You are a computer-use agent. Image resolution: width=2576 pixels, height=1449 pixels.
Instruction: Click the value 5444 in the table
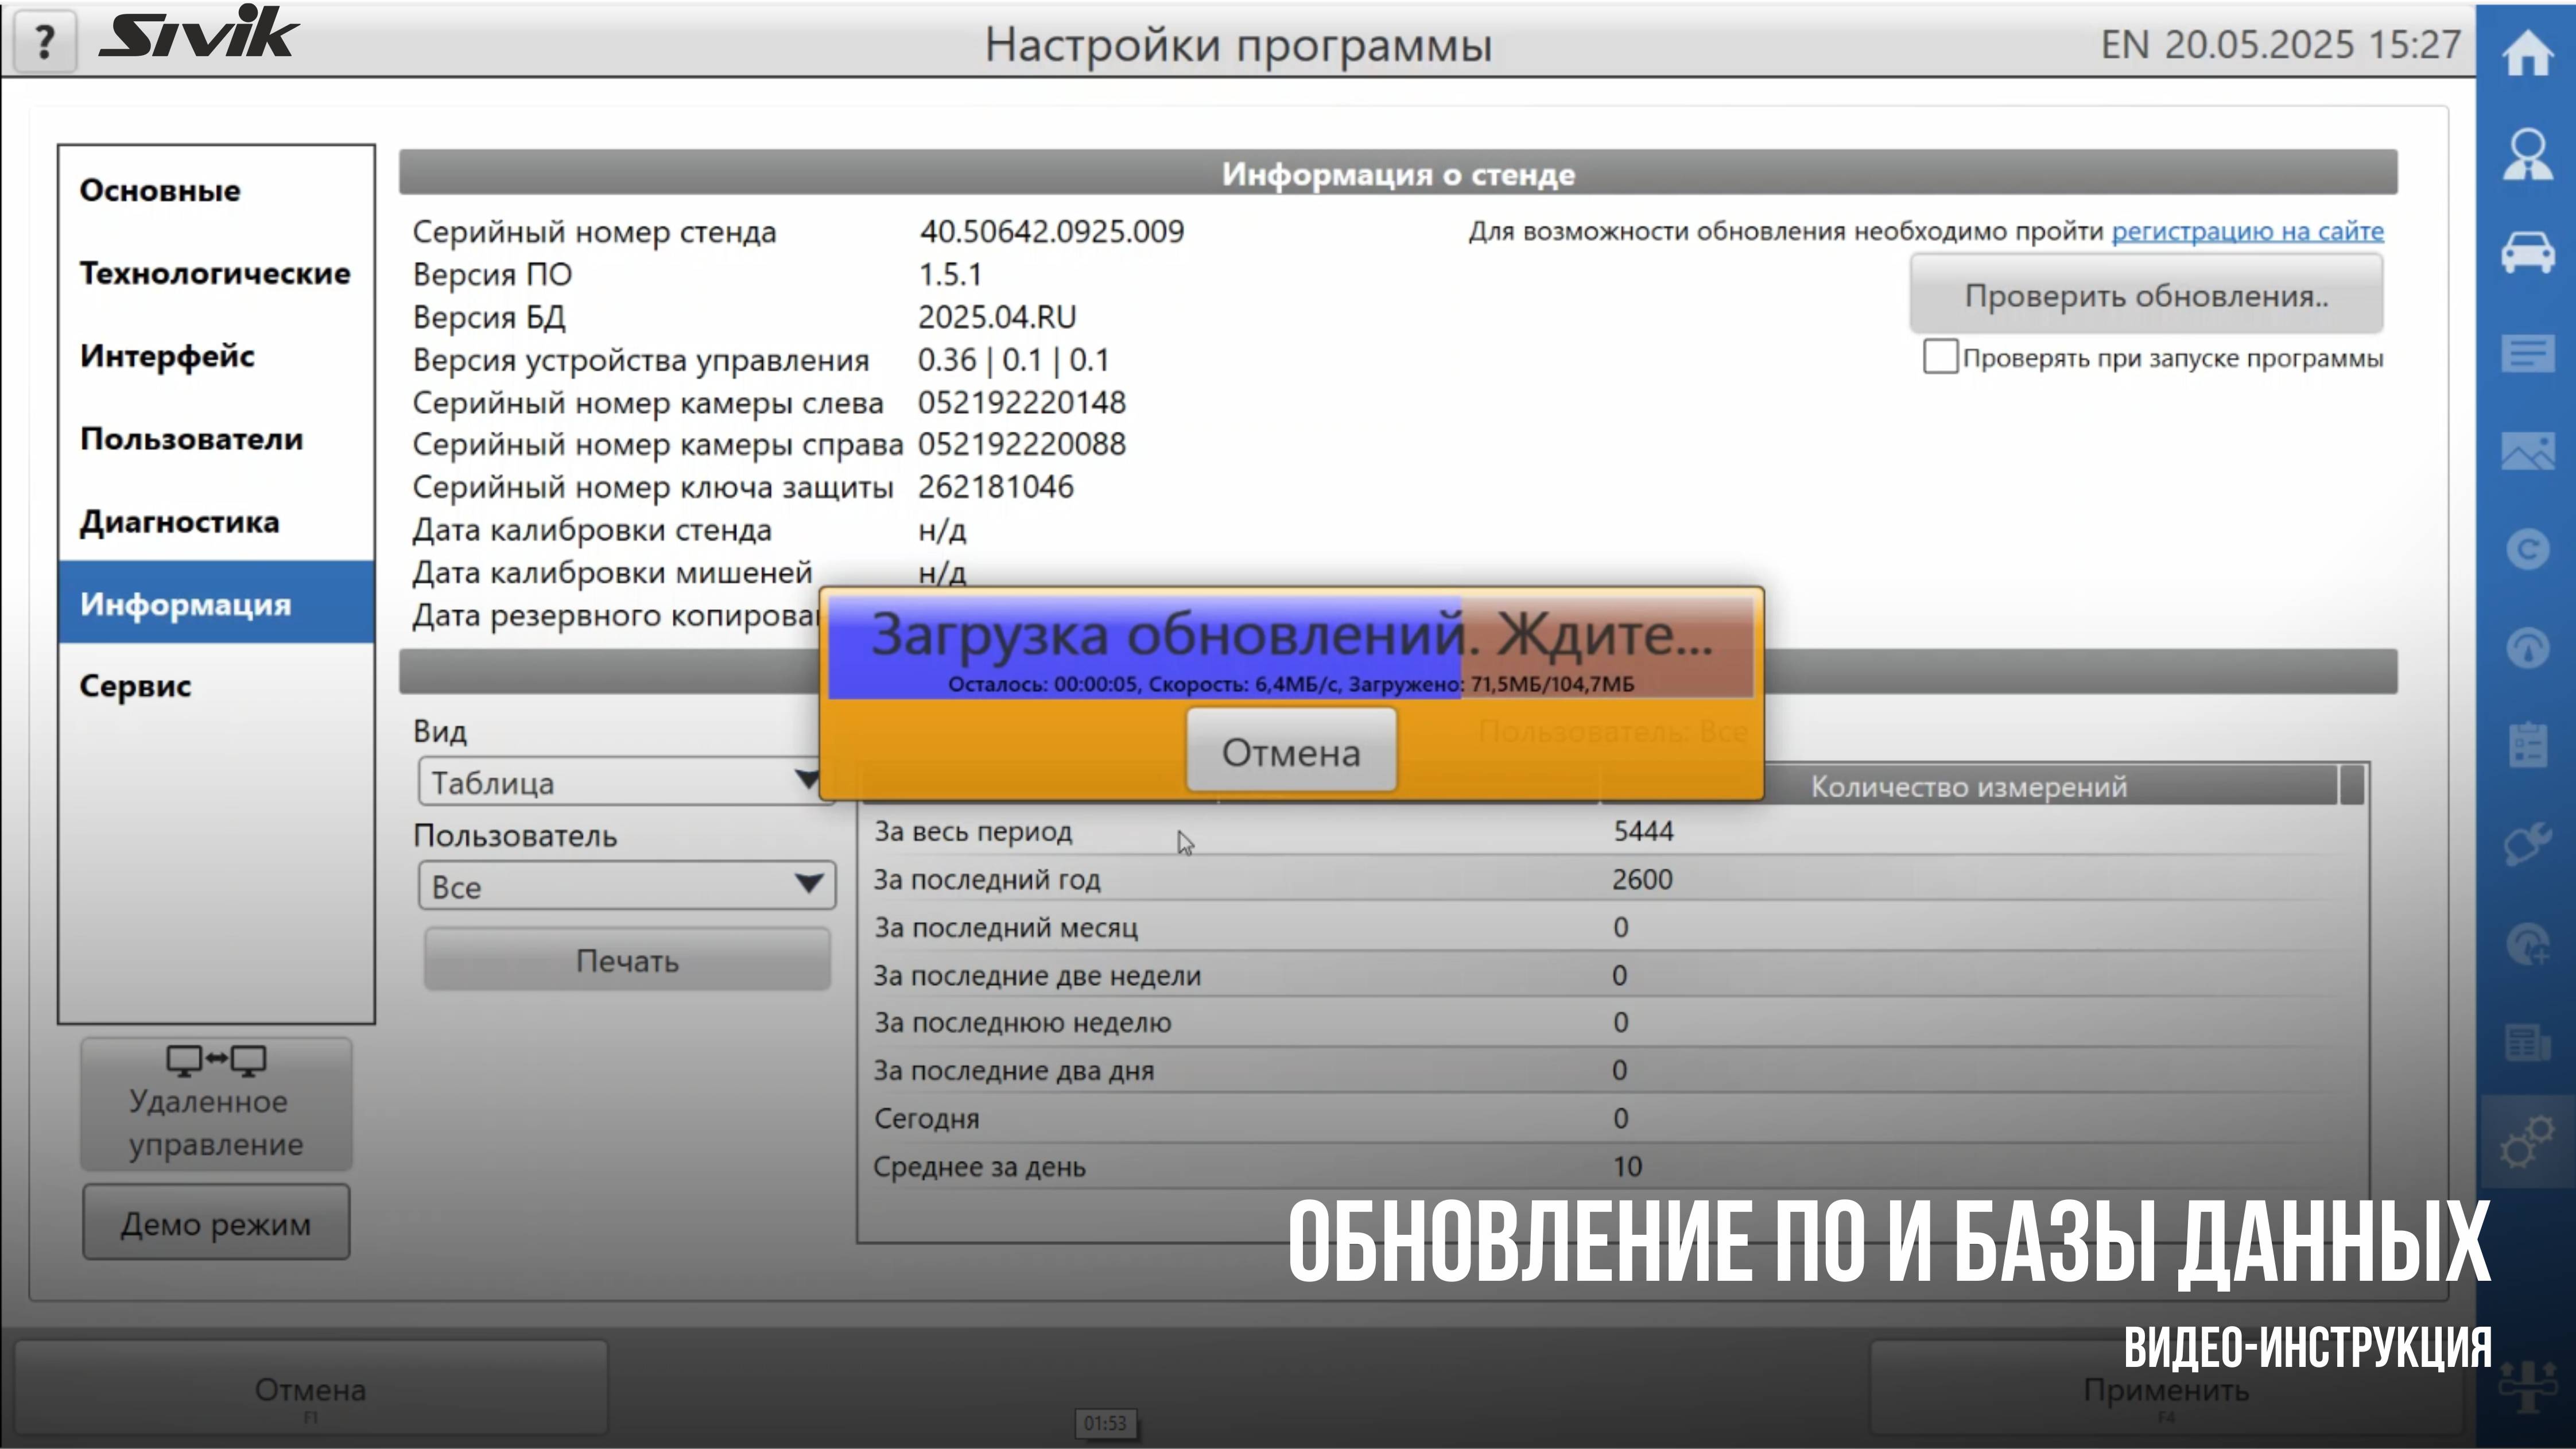pyautogui.click(x=1643, y=831)
